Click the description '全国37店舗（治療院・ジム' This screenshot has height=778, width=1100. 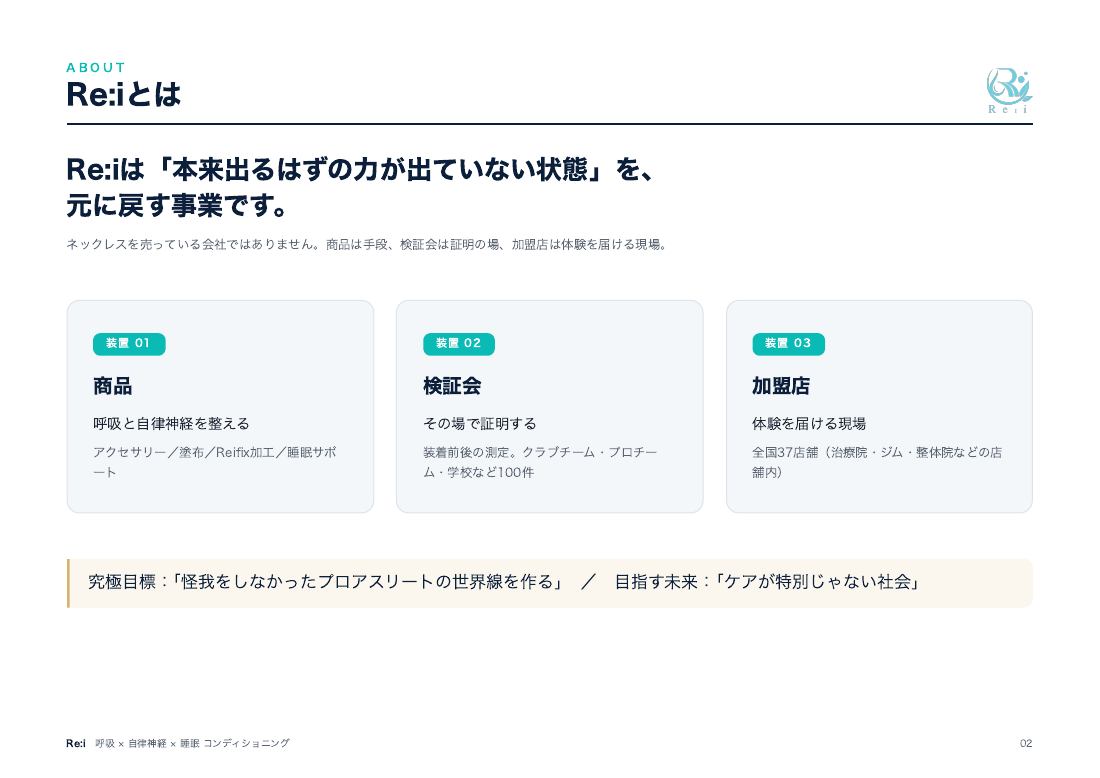coord(877,462)
